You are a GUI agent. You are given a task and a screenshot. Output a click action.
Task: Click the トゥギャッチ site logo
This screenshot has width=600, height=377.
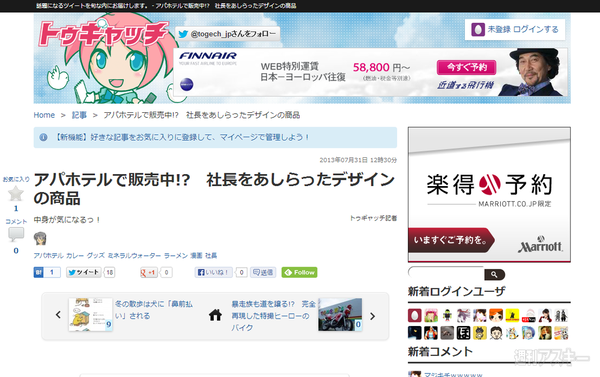pyautogui.click(x=103, y=33)
